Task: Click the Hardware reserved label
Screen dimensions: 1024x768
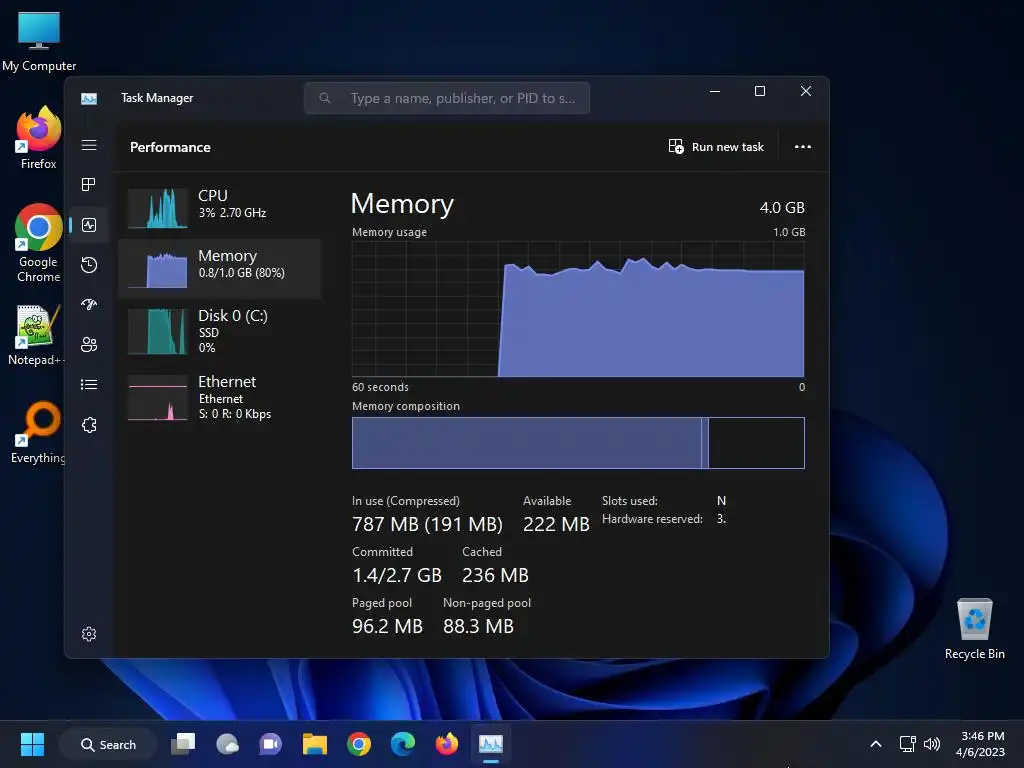Action: [x=652, y=519]
